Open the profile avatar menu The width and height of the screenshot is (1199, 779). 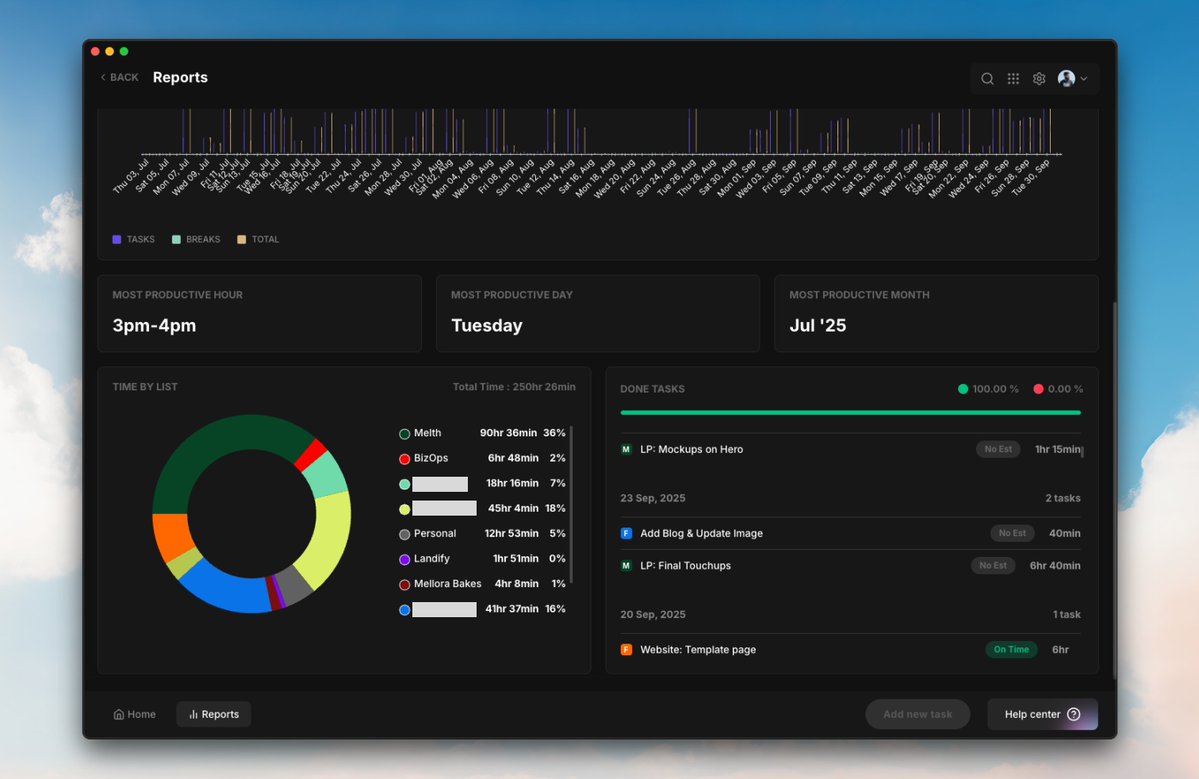coord(1072,79)
